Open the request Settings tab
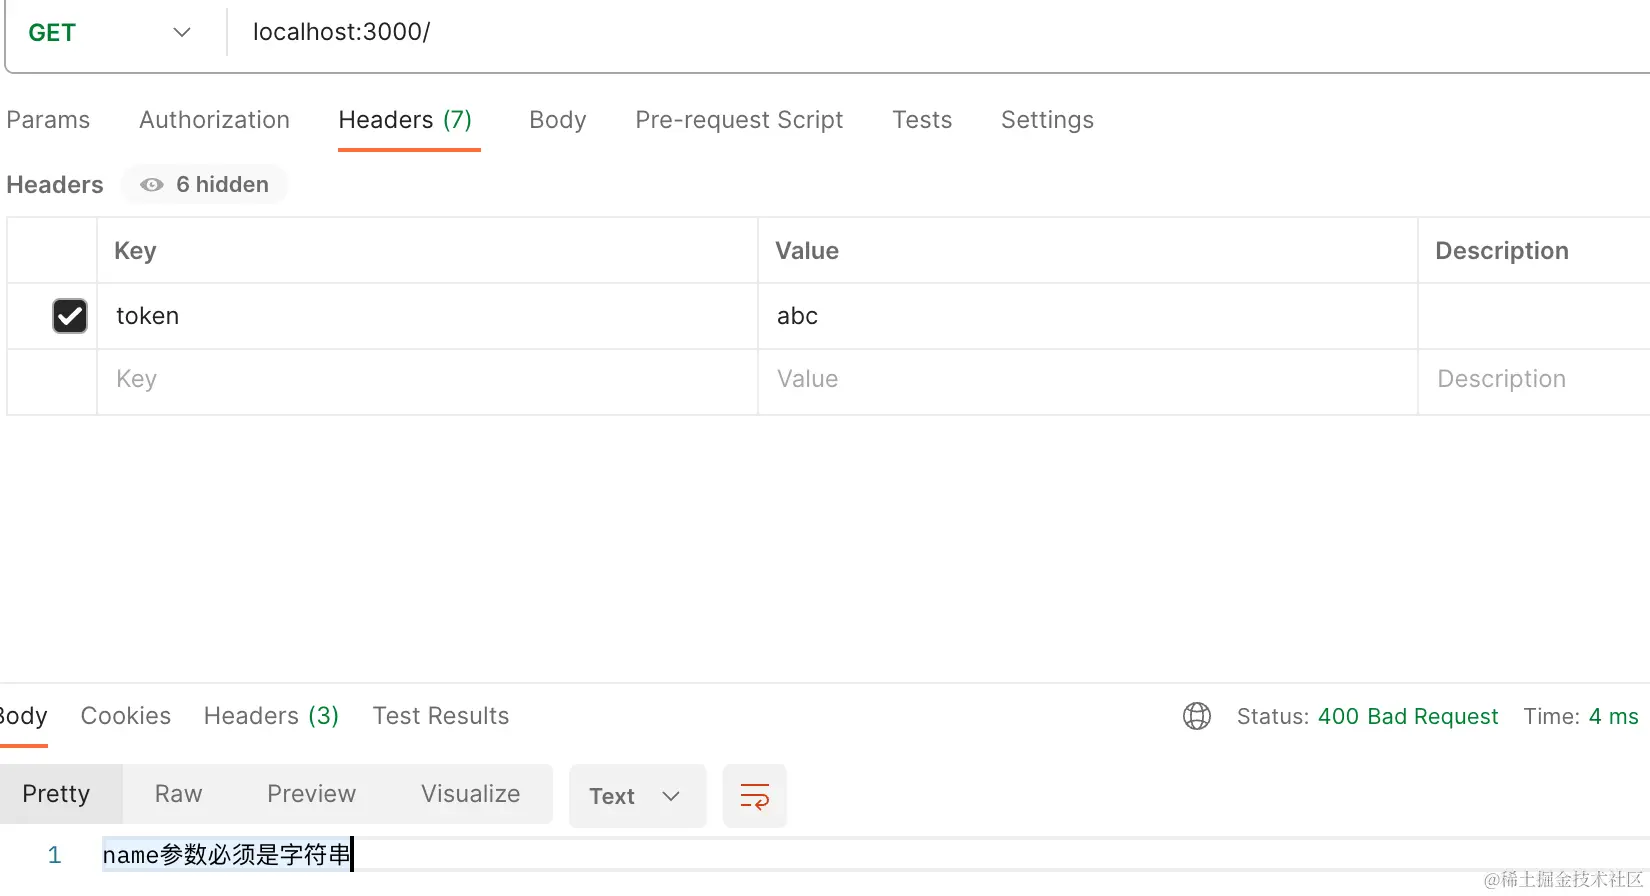Image resolution: width=1650 pixels, height=896 pixels. click(x=1047, y=120)
